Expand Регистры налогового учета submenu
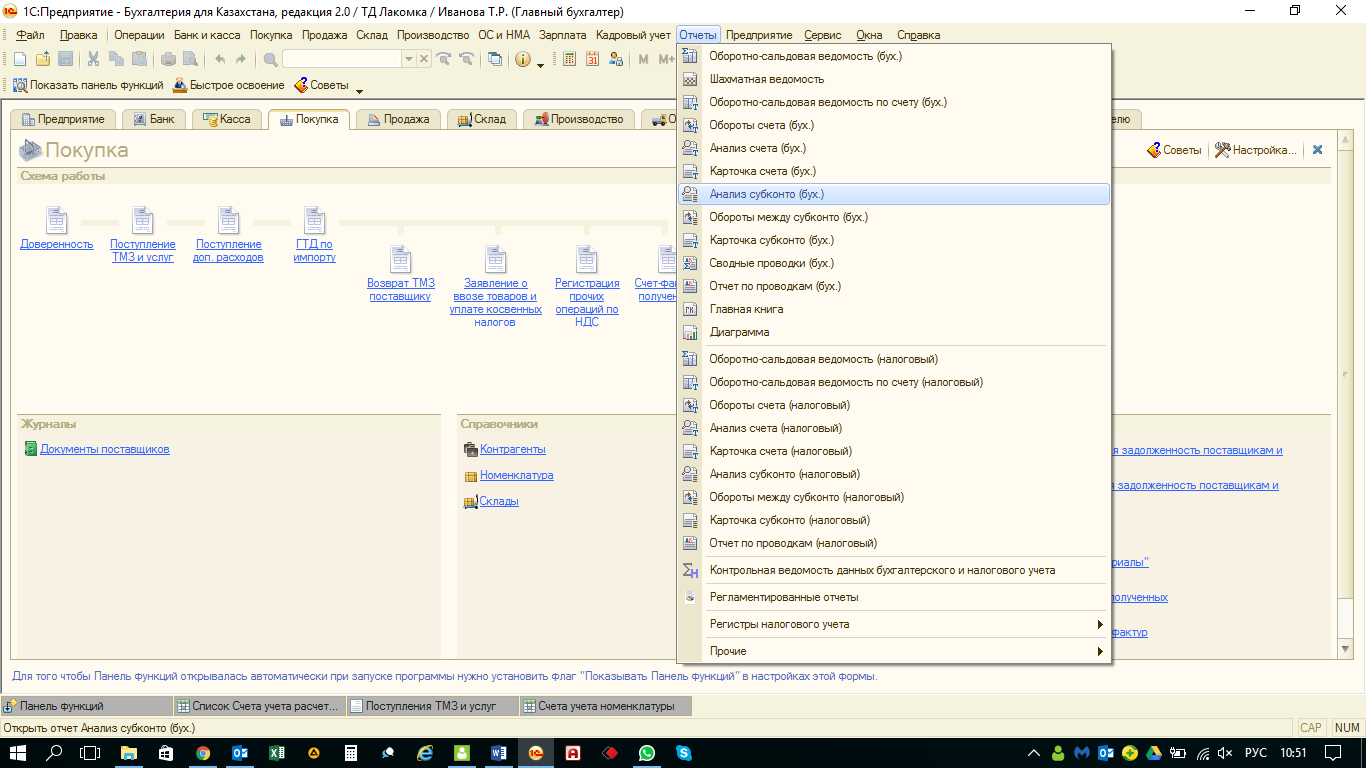The height and width of the screenshot is (768, 1366). pos(1100,624)
